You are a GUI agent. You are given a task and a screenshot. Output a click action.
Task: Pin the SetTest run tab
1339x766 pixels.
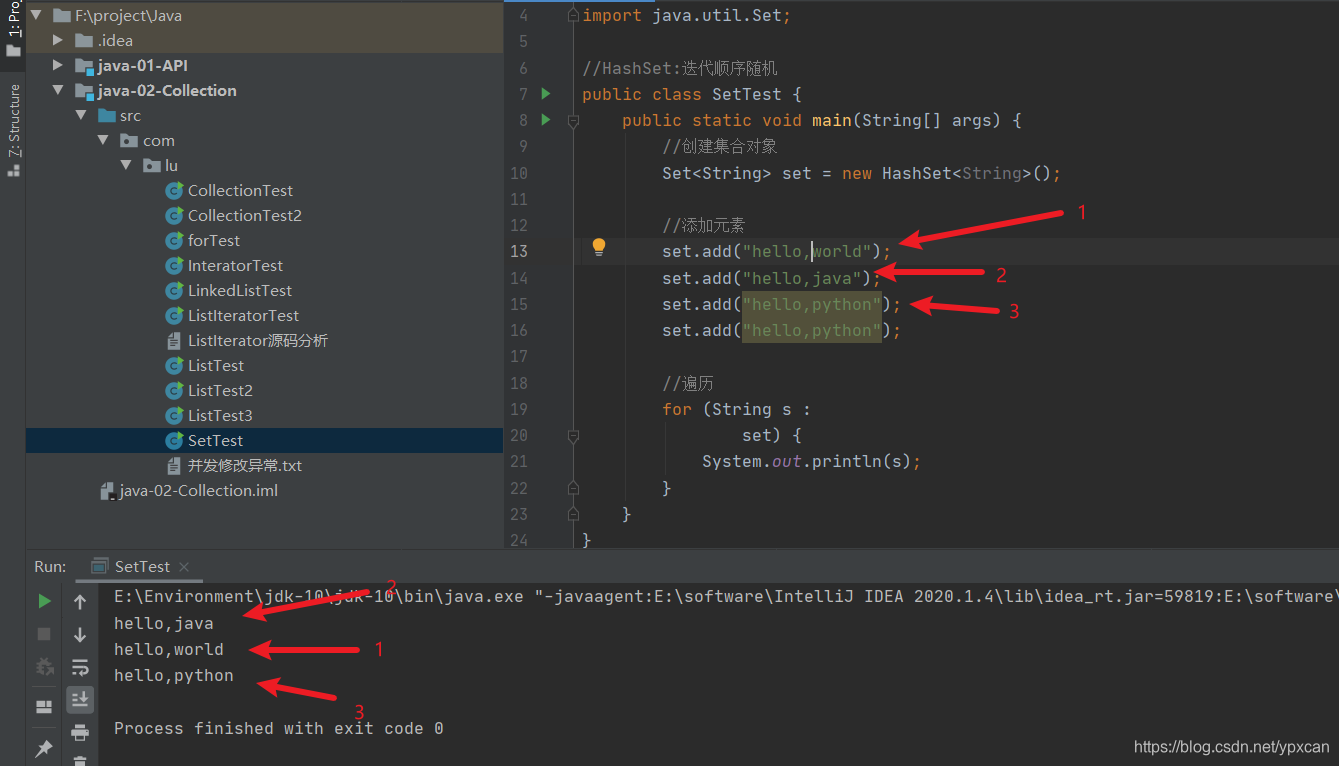pyautogui.click(x=44, y=748)
